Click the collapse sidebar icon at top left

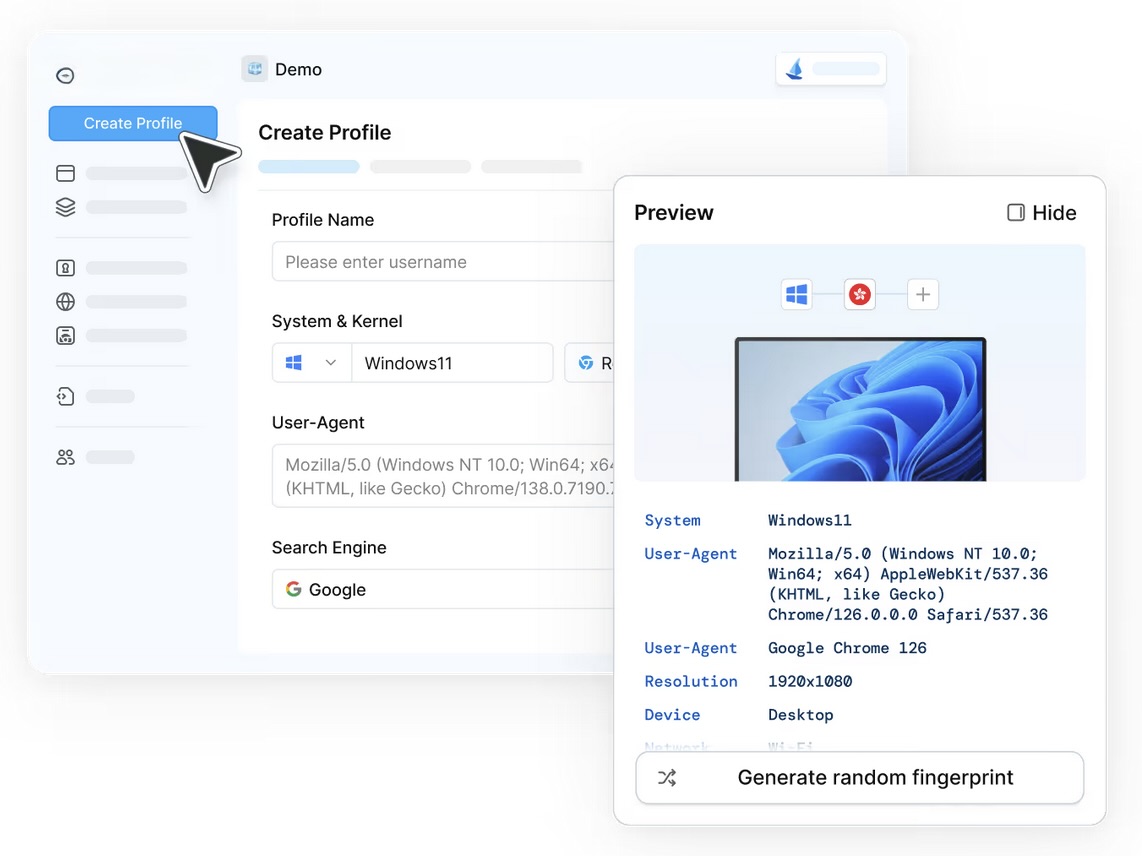[65, 75]
